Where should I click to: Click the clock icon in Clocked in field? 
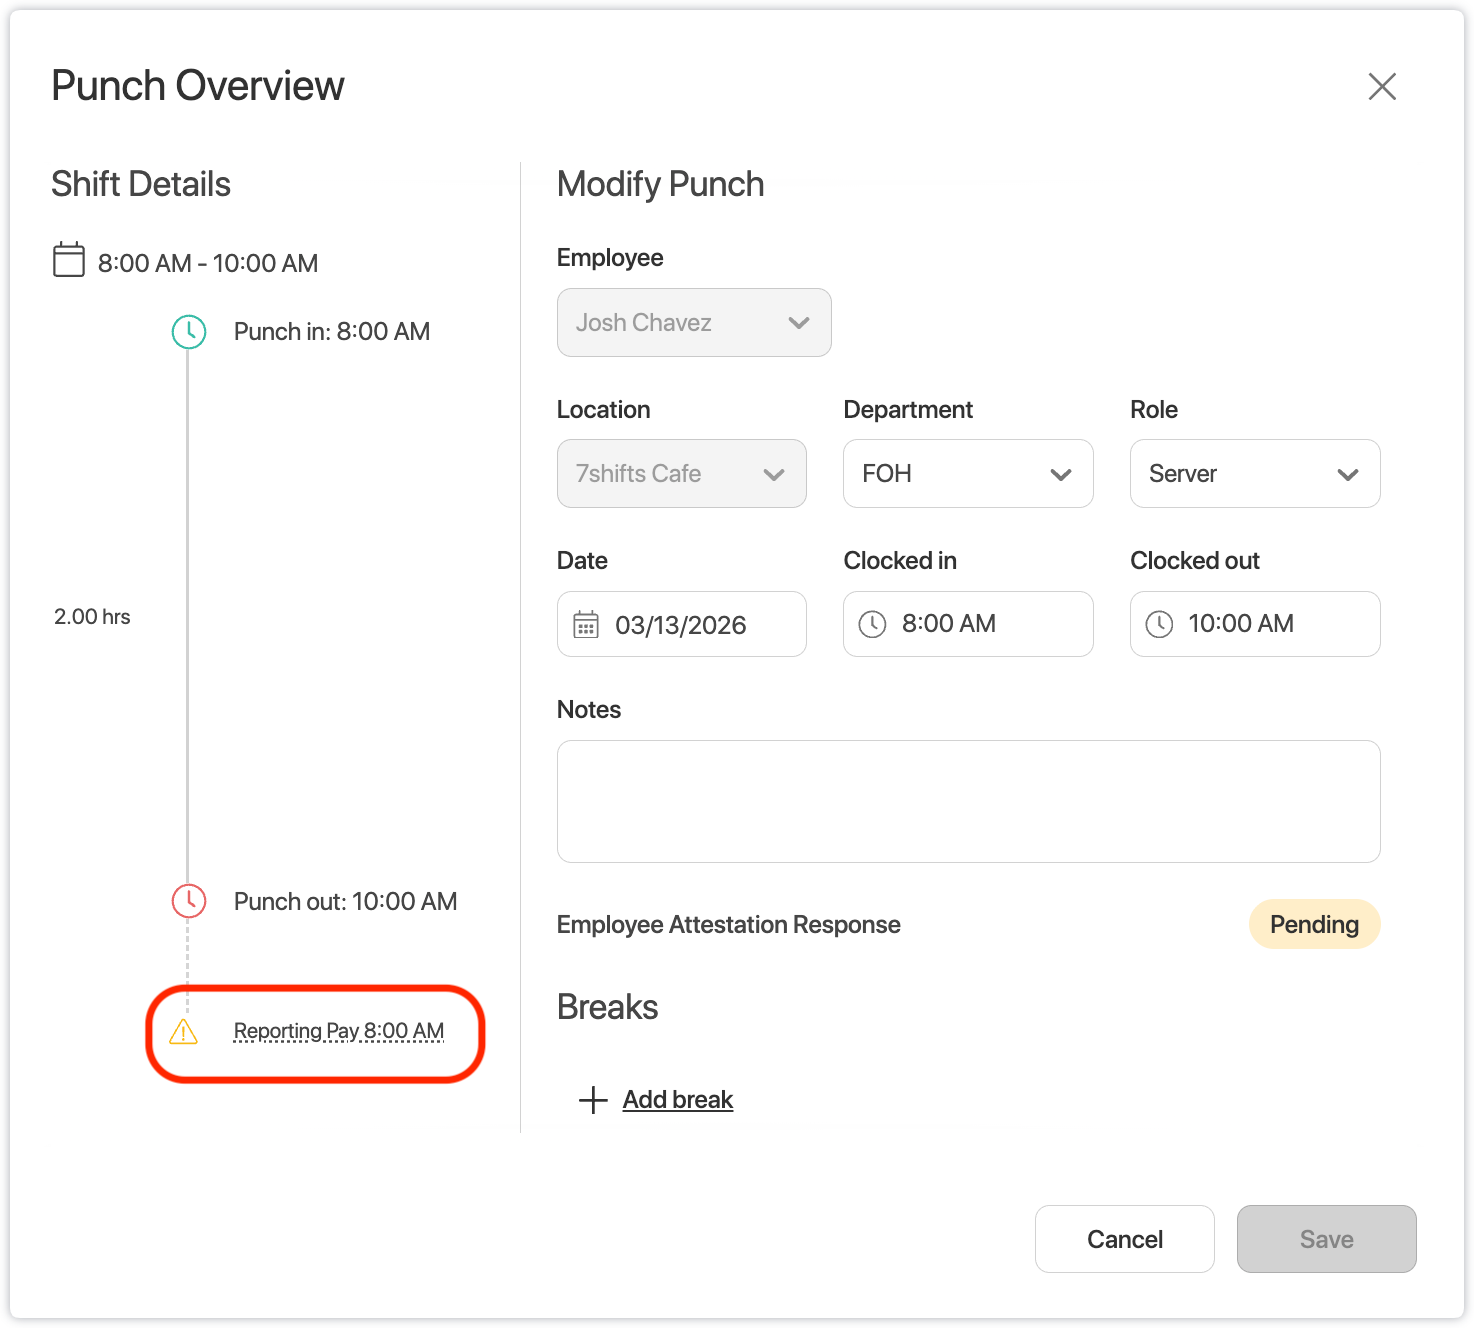pos(873,624)
